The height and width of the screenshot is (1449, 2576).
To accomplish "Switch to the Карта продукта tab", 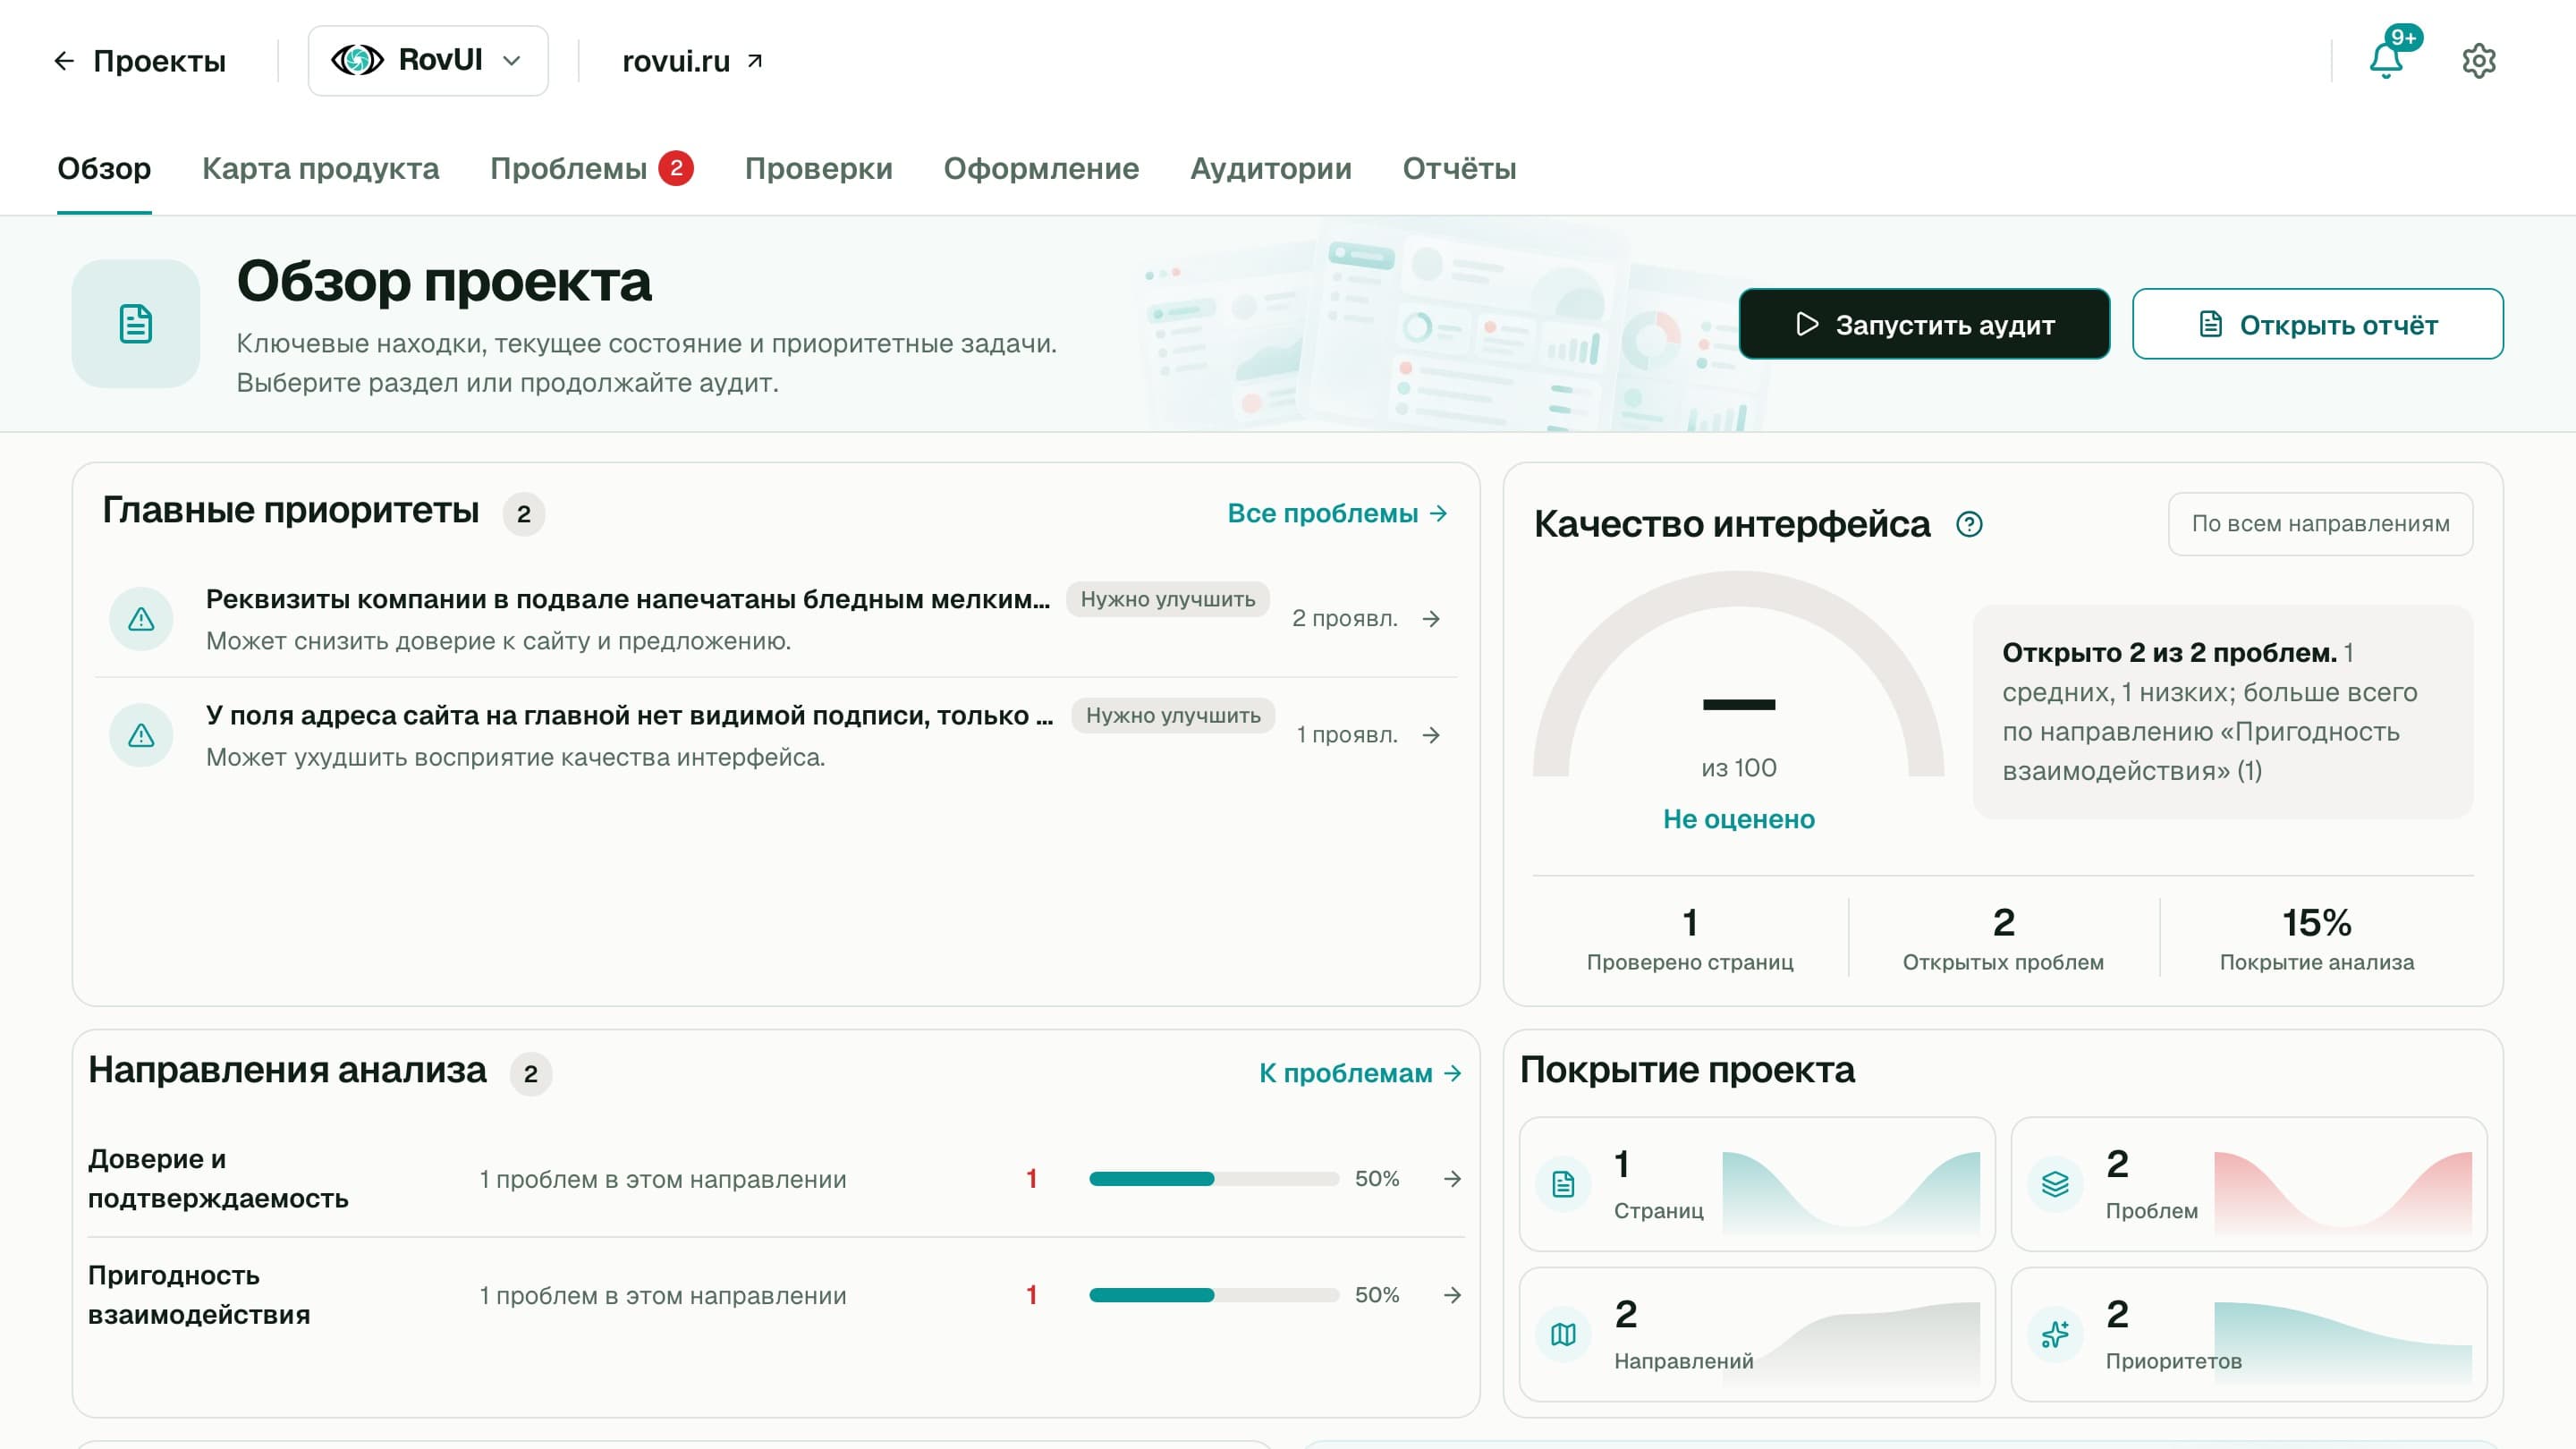I will pyautogui.click(x=320, y=168).
